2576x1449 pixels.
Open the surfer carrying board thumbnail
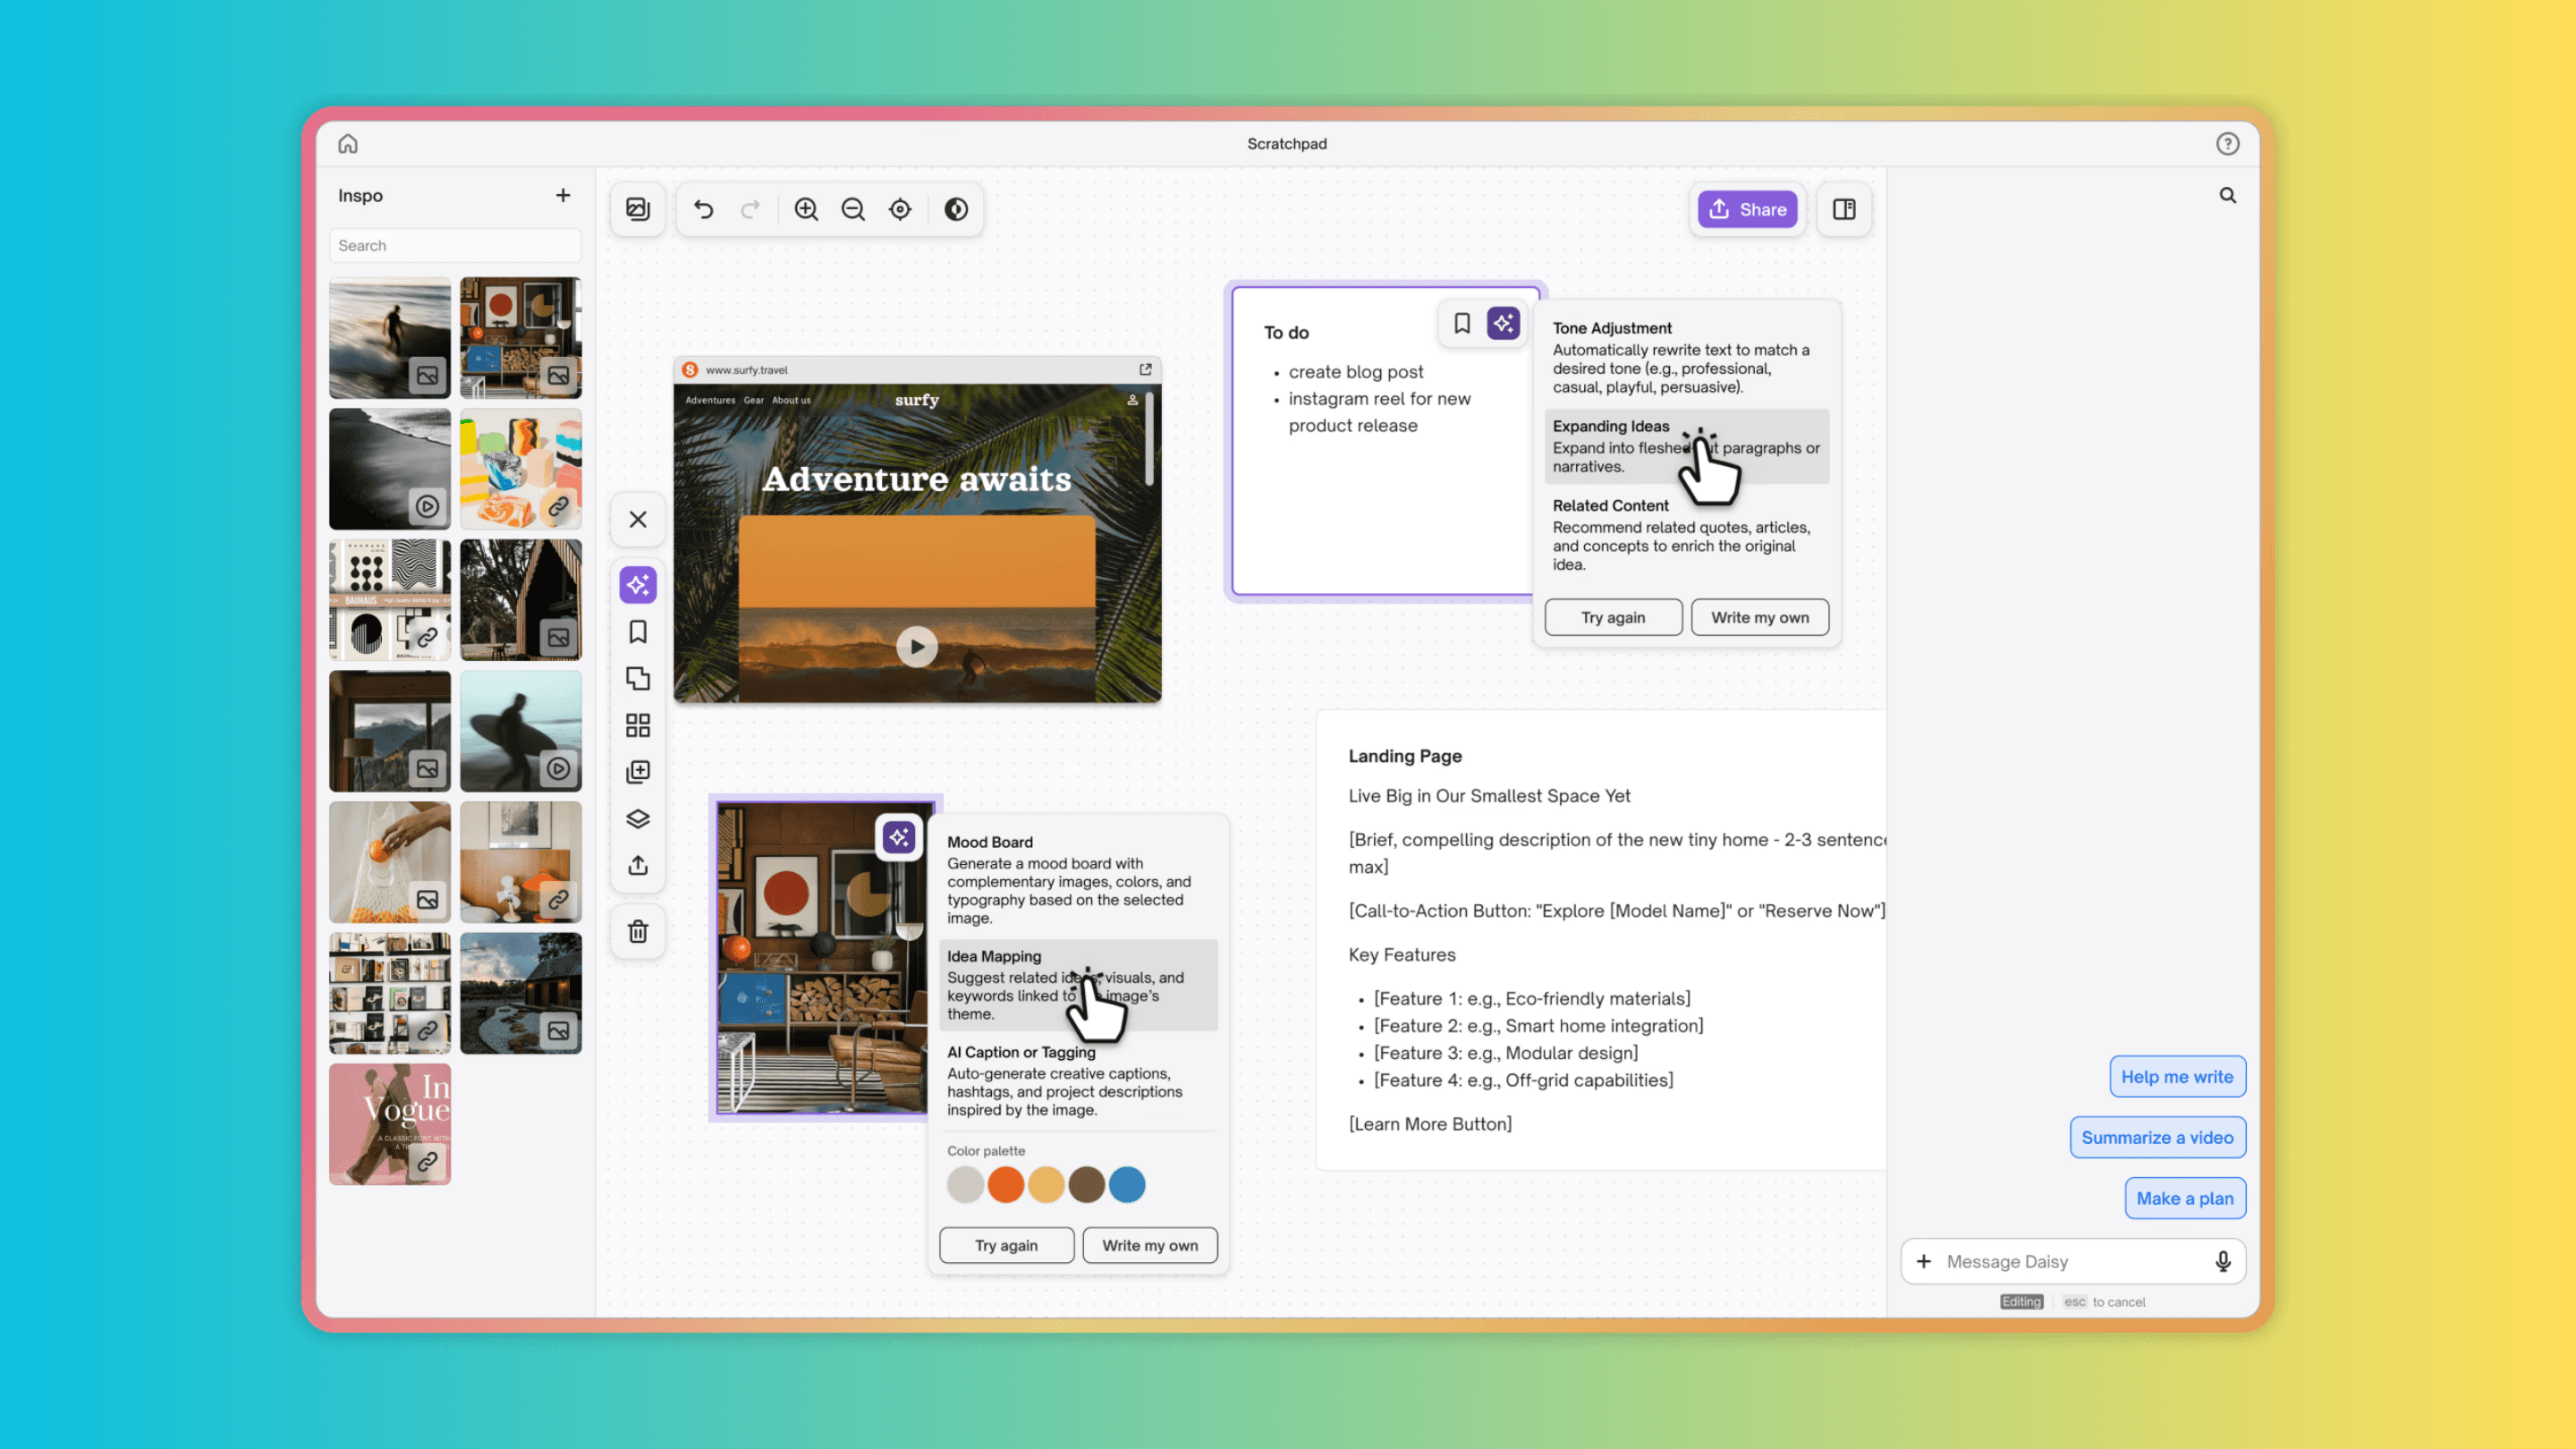point(521,731)
